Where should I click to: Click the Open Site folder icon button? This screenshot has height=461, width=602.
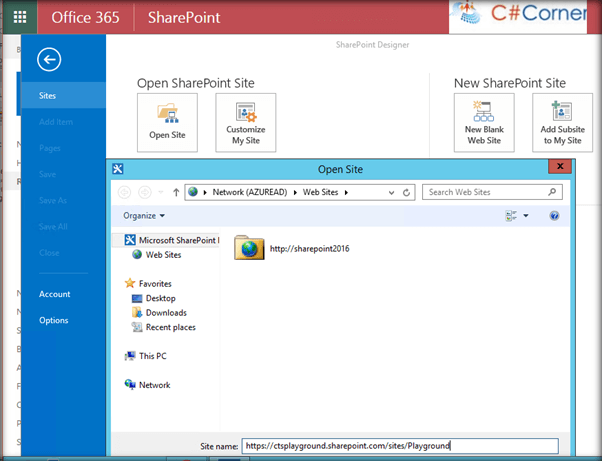point(167,122)
